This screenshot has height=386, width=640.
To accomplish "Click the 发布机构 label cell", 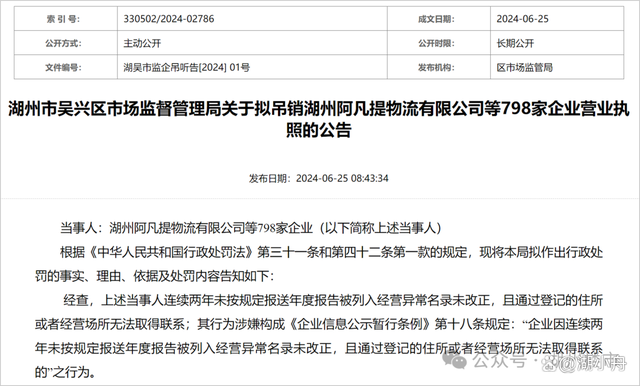I will point(439,67).
